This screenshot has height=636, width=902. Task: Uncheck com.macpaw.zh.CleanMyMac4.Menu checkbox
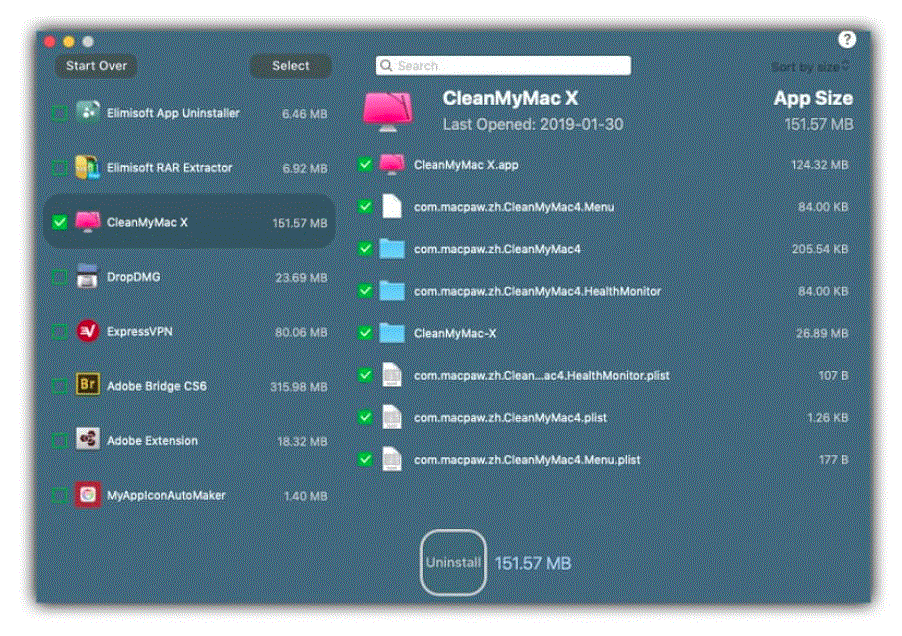pyautogui.click(x=365, y=206)
